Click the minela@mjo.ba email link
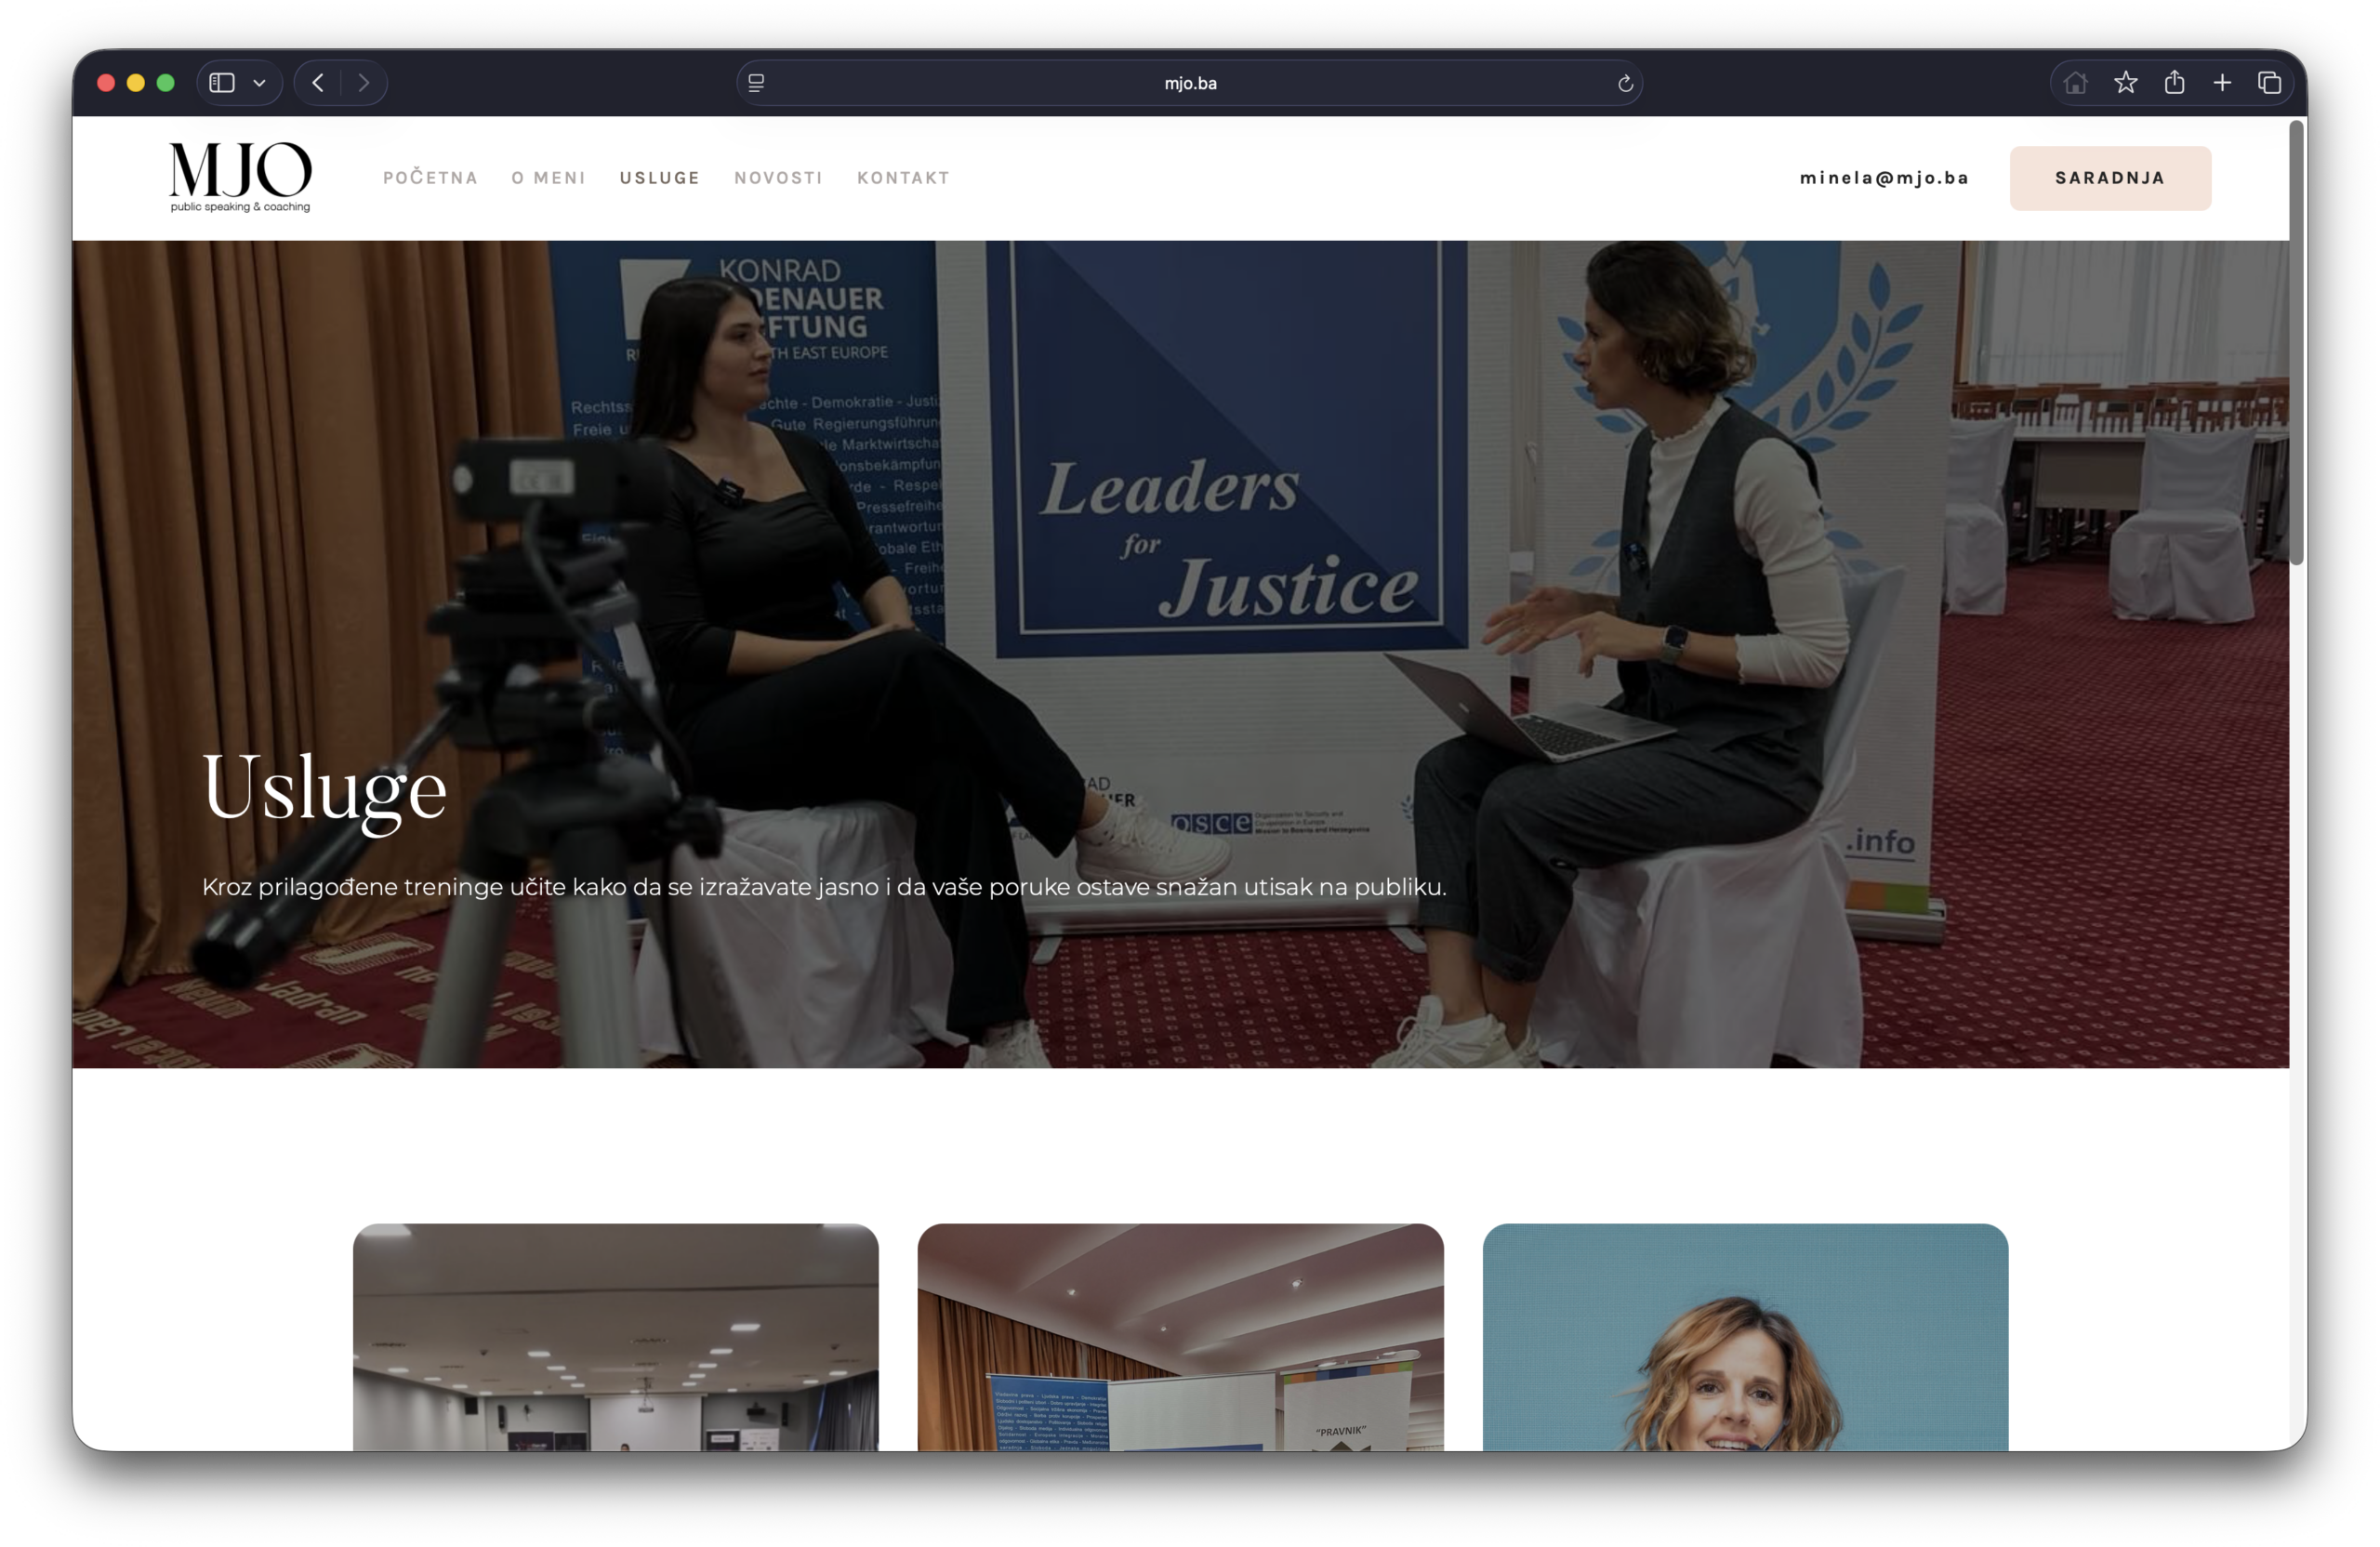This screenshot has height=1547, width=2380. coord(1884,178)
